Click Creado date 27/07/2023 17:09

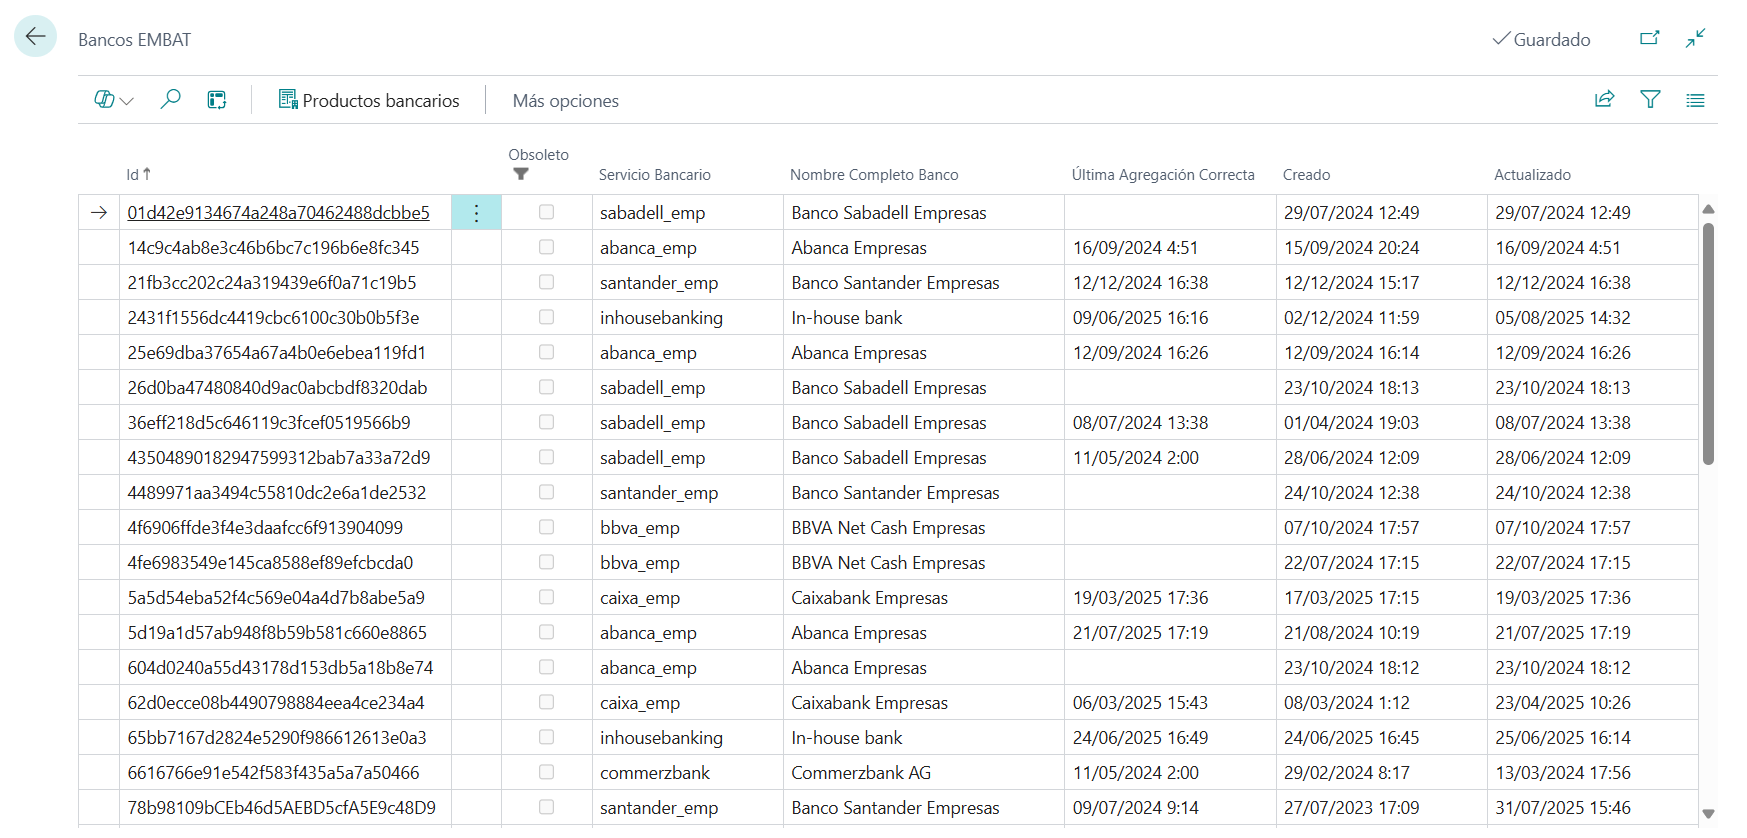1351,807
